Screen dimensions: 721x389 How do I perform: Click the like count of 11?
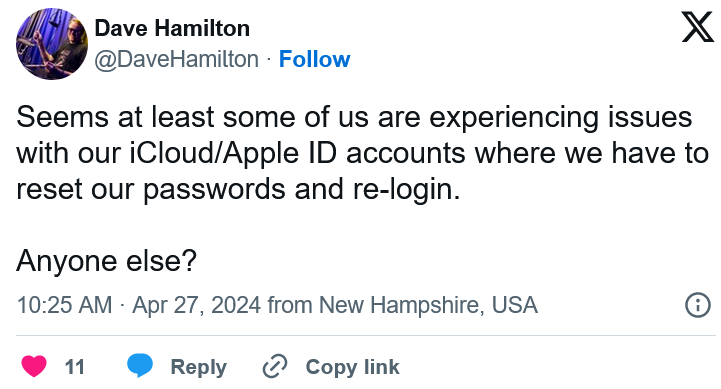(74, 367)
